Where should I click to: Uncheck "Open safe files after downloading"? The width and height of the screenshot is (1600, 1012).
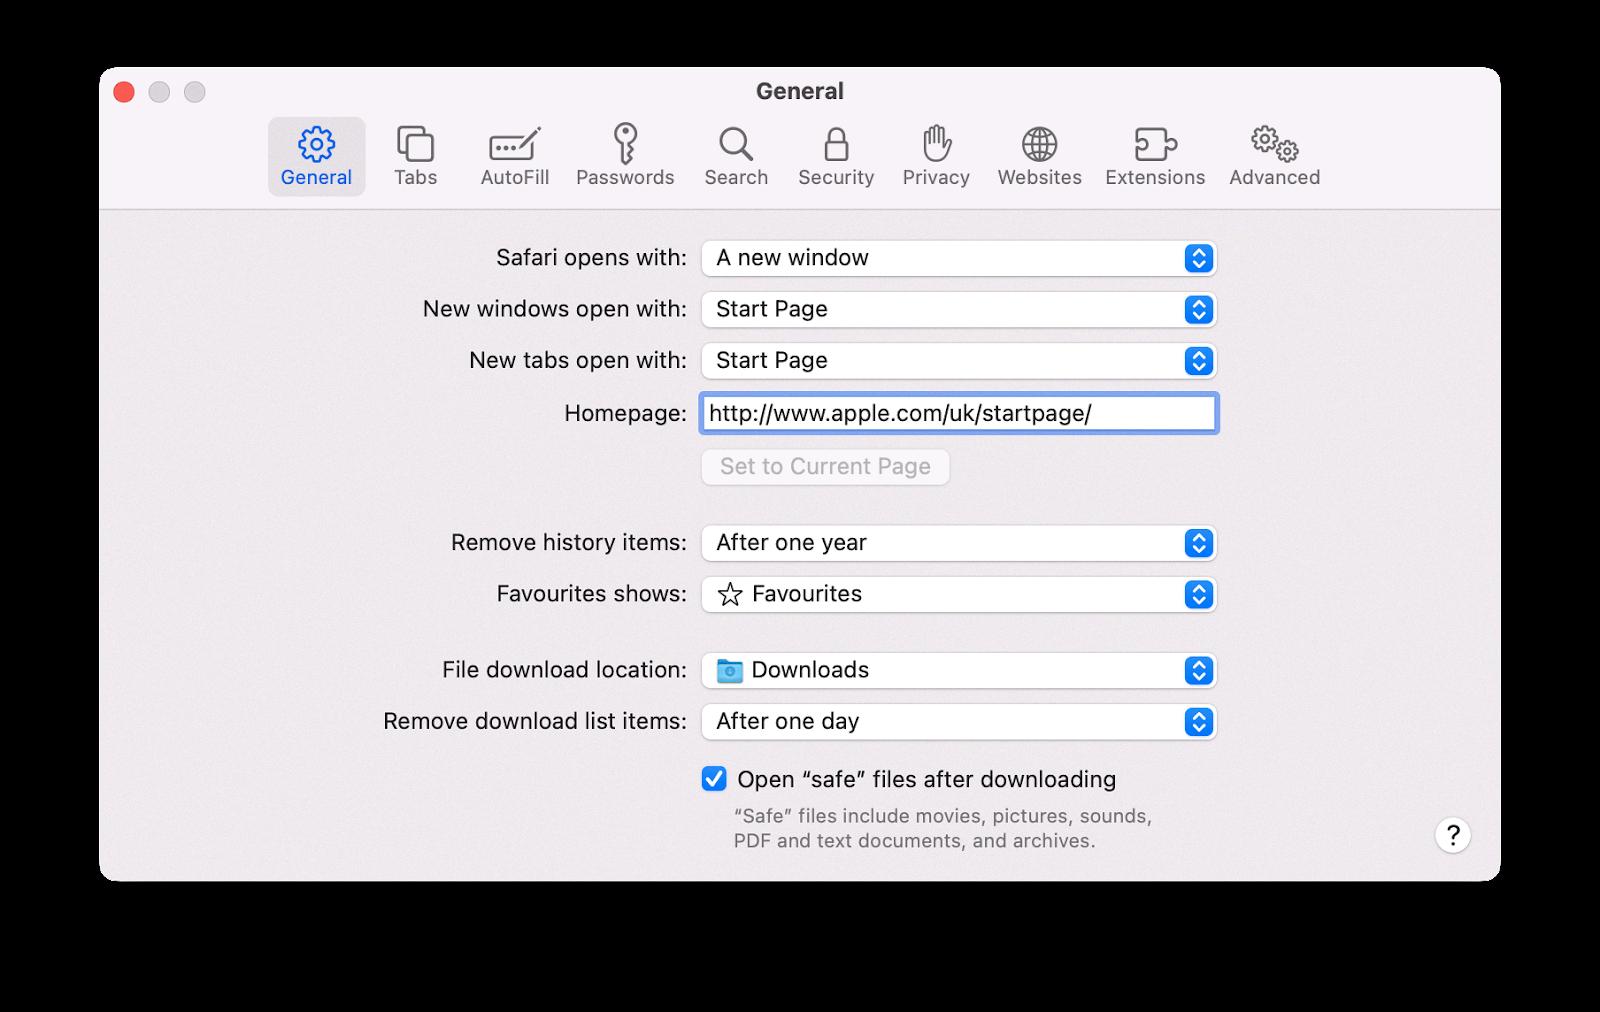tap(713, 778)
